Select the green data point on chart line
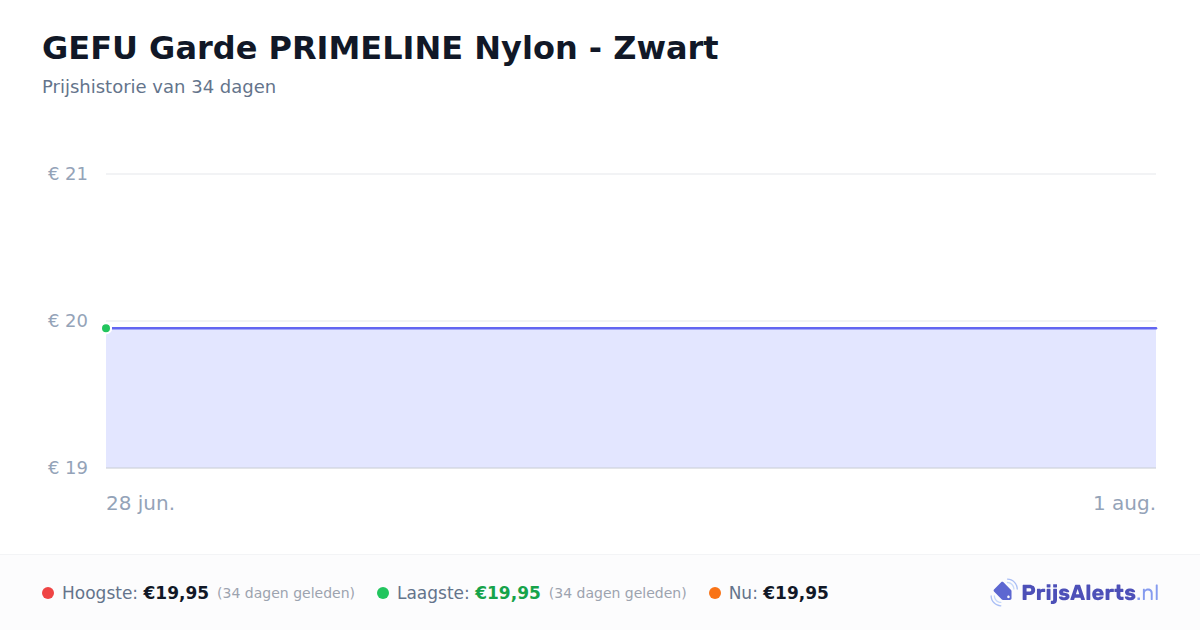 tap(106, 328)
